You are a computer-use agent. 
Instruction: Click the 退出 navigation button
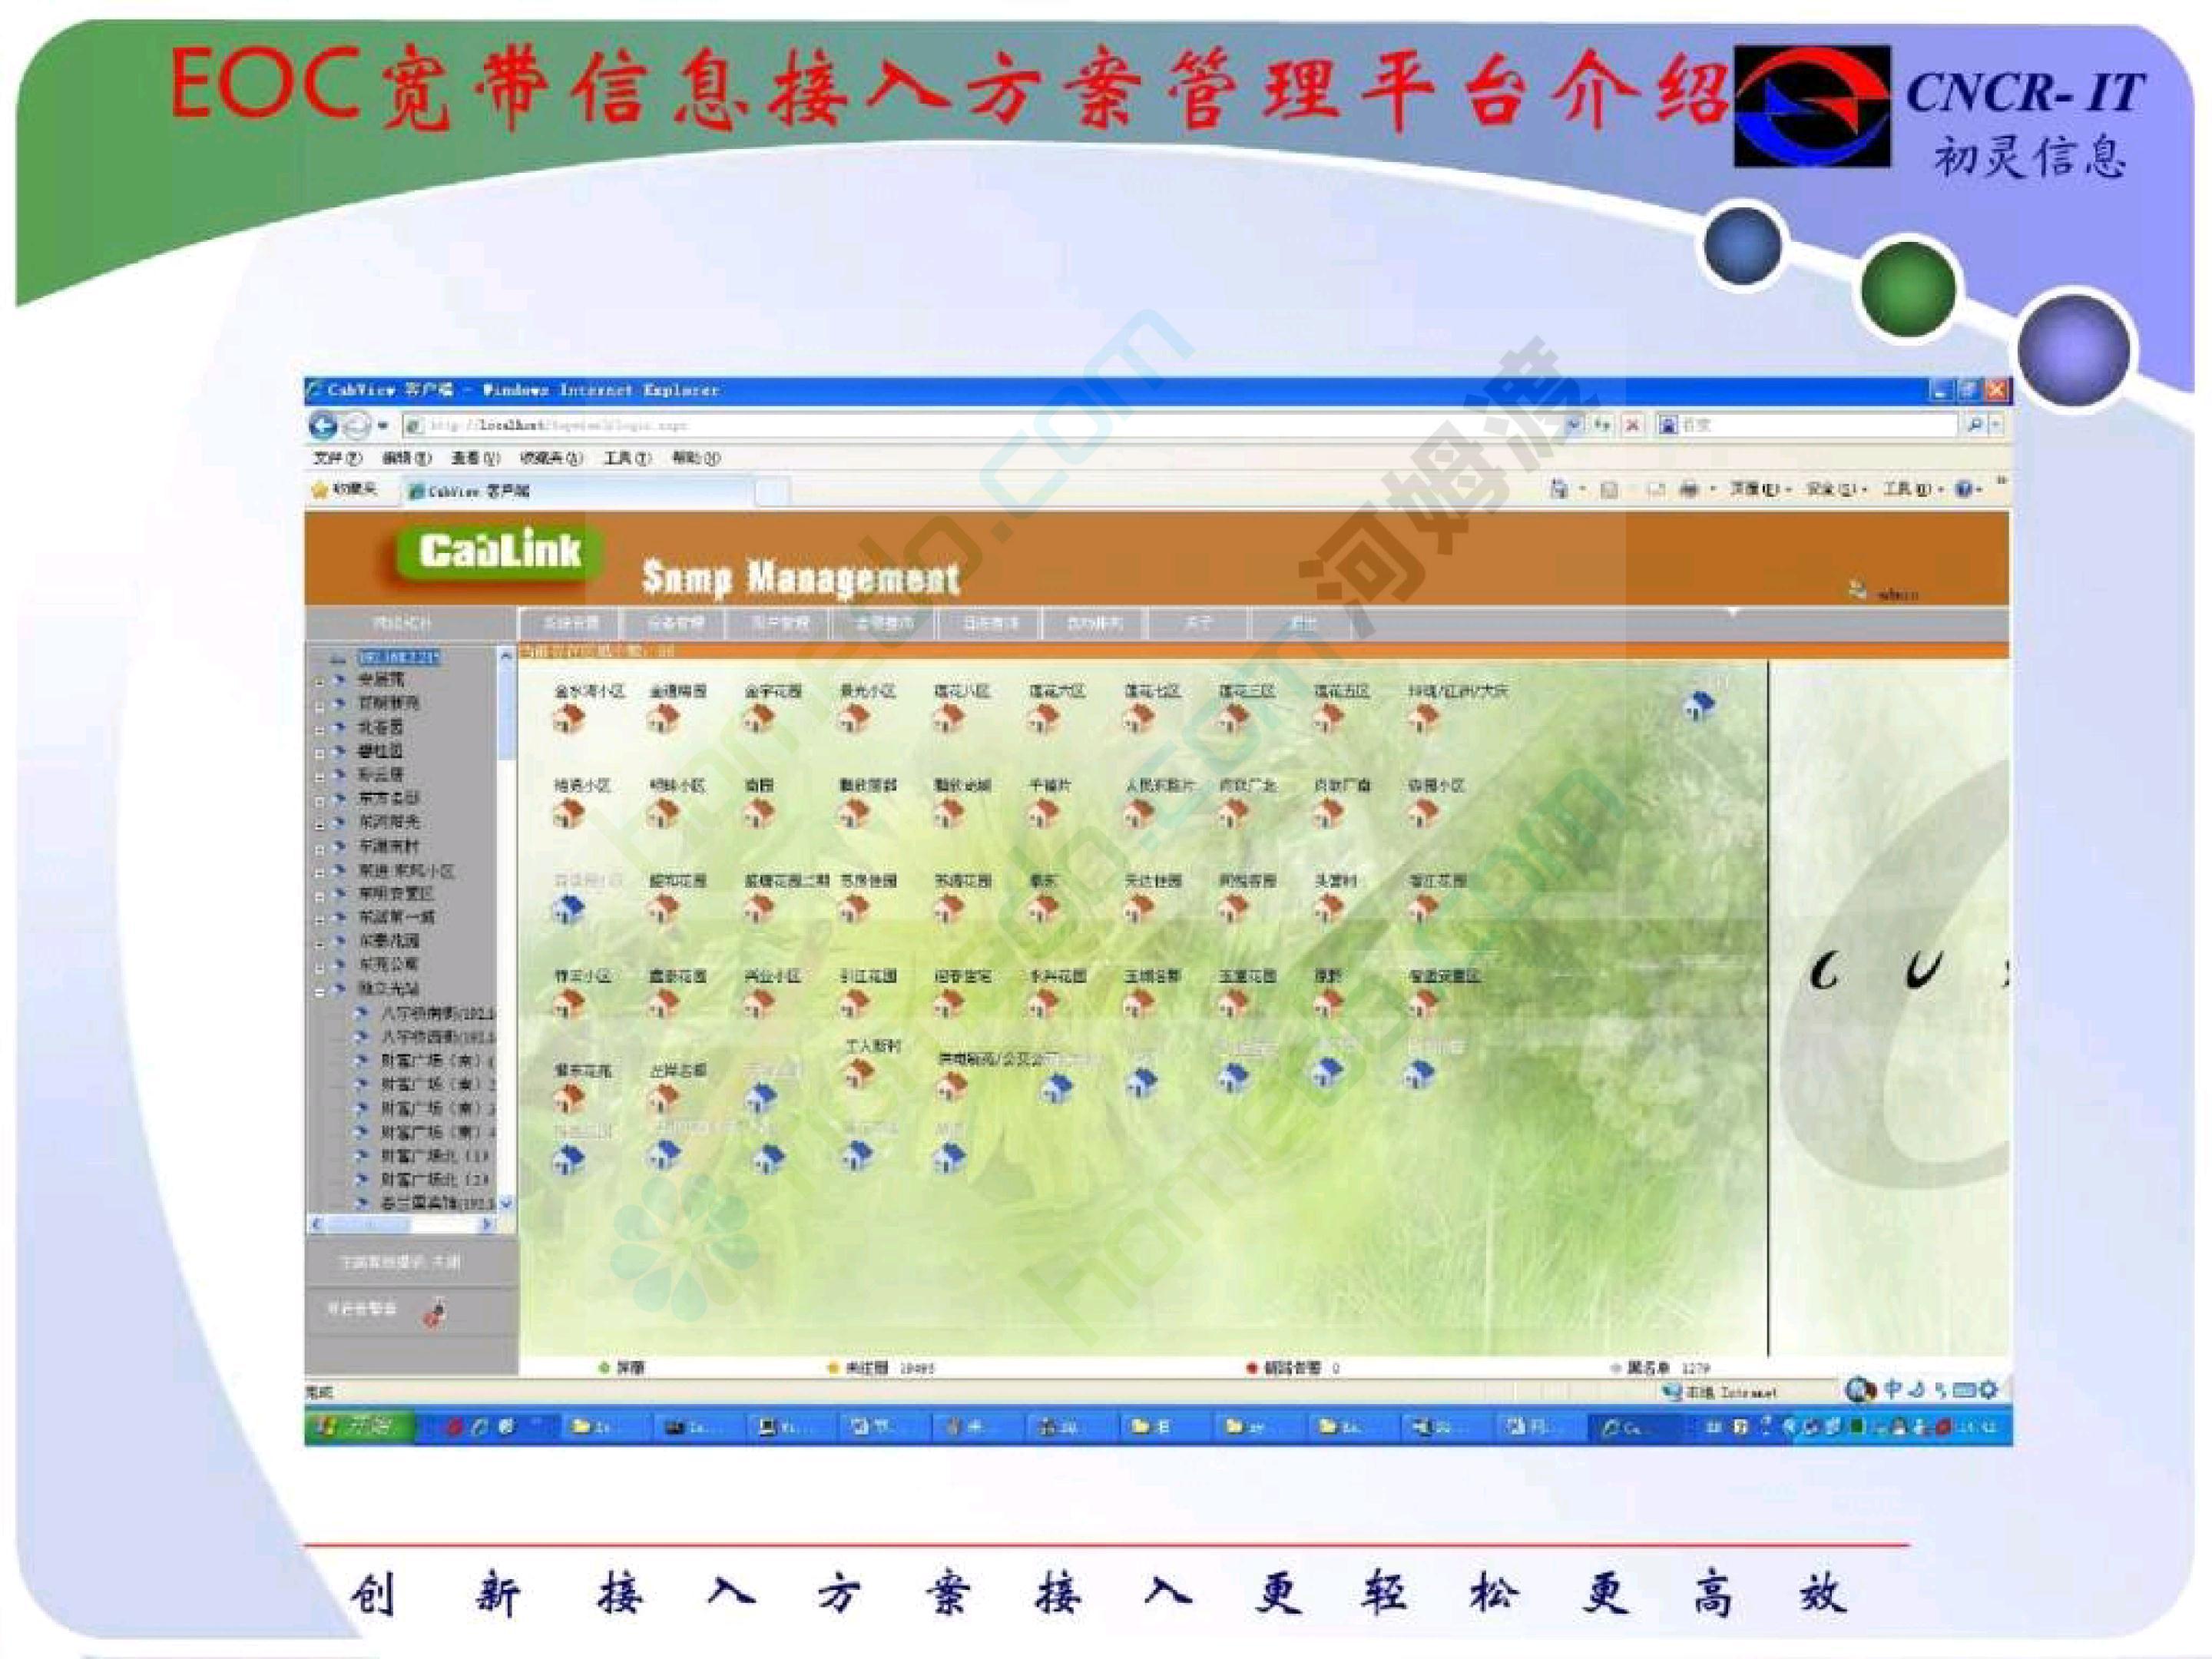click(x=1301, y=623)
